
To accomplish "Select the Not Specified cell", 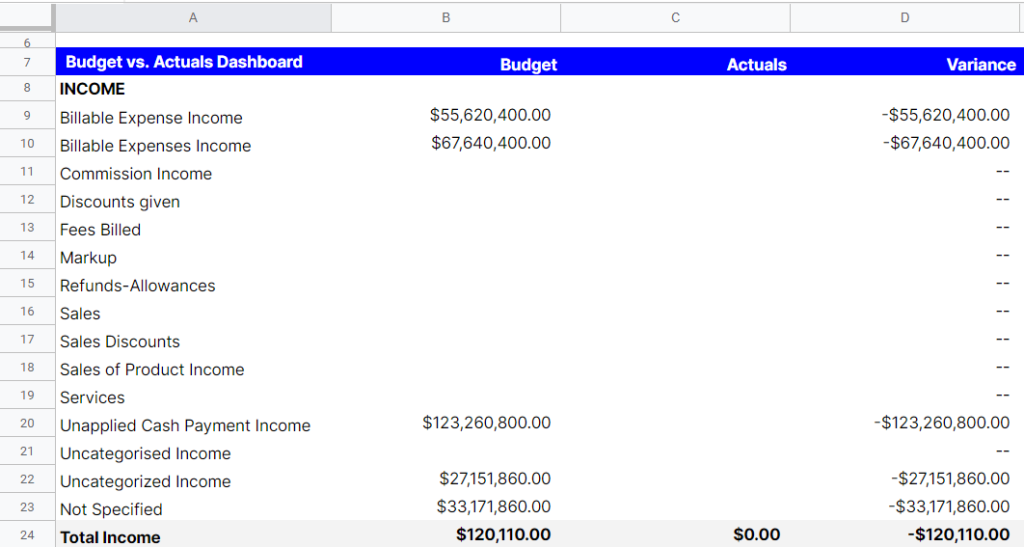I will [x=193, y=508].
